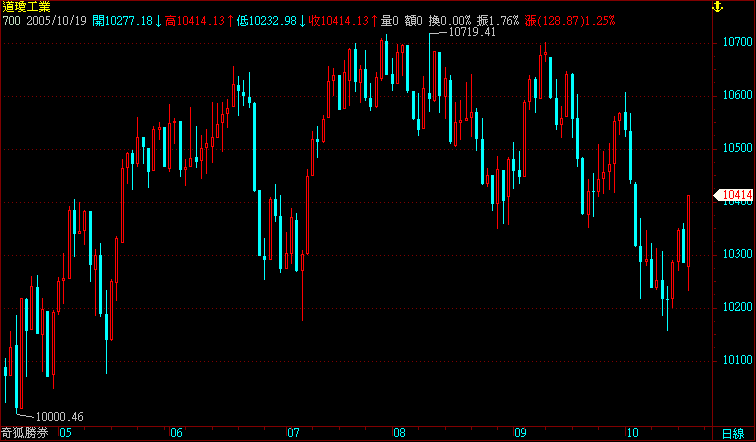Click month 09 on time axis
The width and height of the screenshot is (756, 442).
pos(520,433)
